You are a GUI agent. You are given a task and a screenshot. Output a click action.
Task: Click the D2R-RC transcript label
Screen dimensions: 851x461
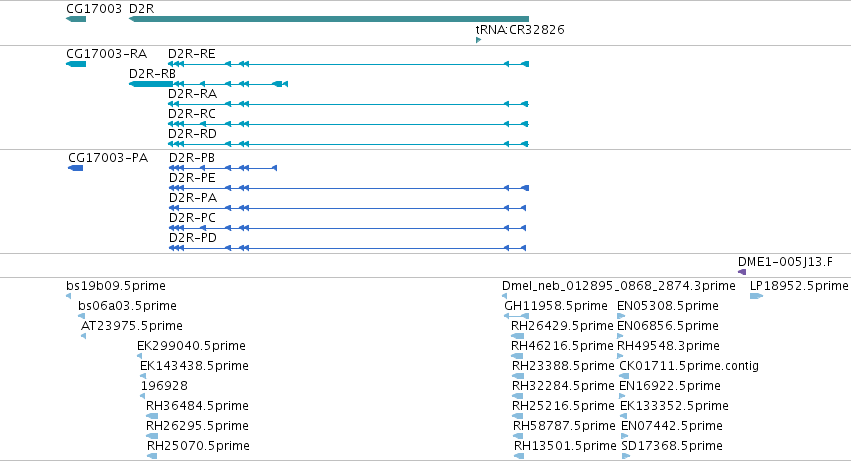coord(192,114)
